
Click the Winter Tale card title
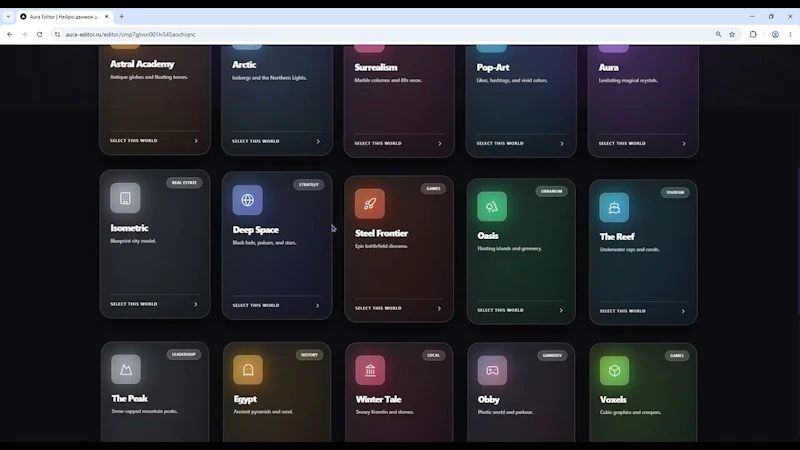pyautogui.click(x=379, y=399)
